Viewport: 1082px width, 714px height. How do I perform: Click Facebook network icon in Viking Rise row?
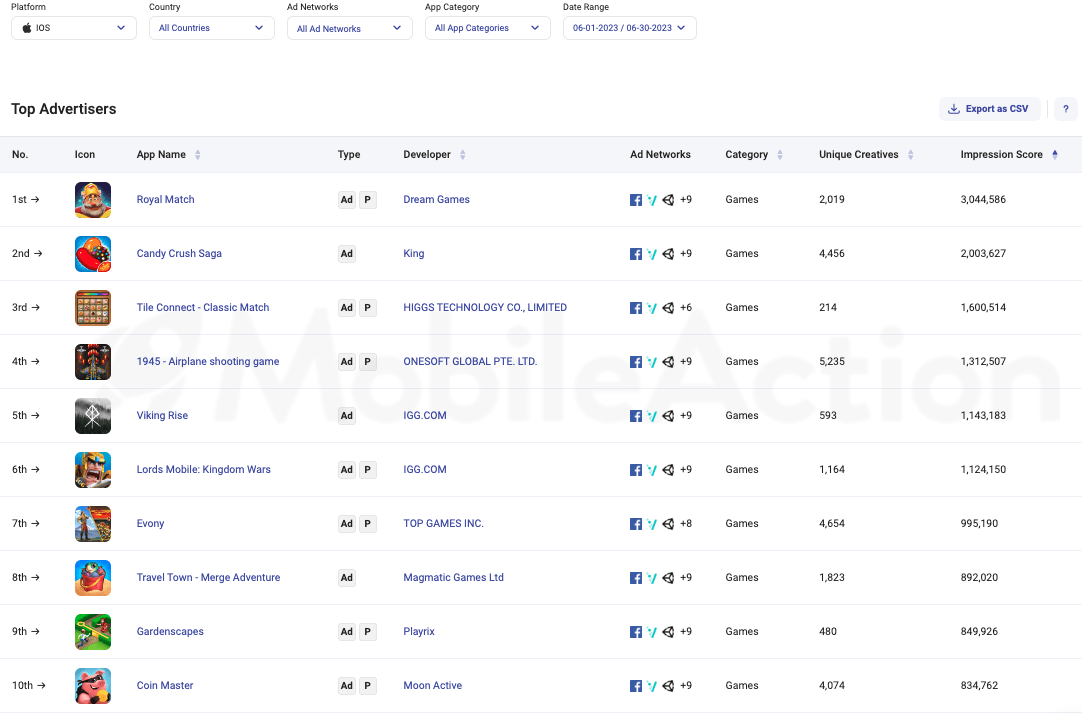pos(636,416)
